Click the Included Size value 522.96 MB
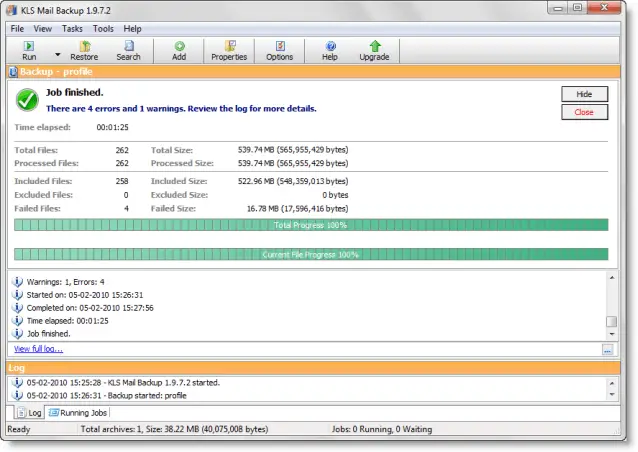This screenshot has width=638, height=452. point(293,181)
